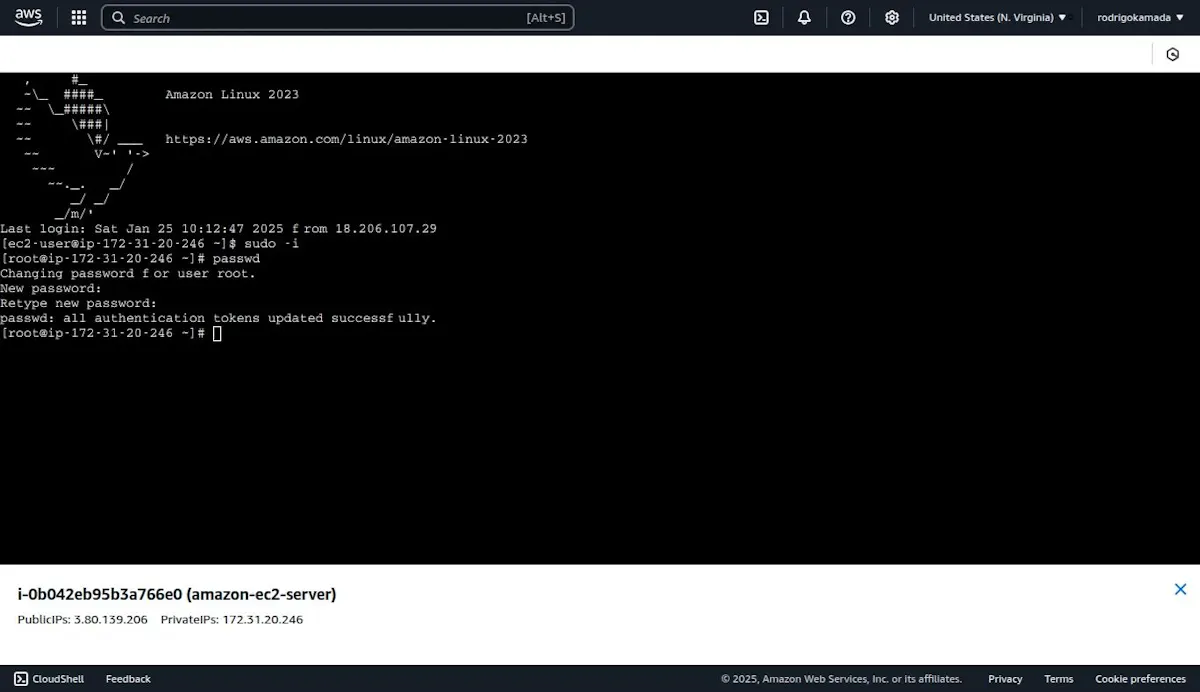
Task: Open the Terms link
Action: click(1058, 679)
